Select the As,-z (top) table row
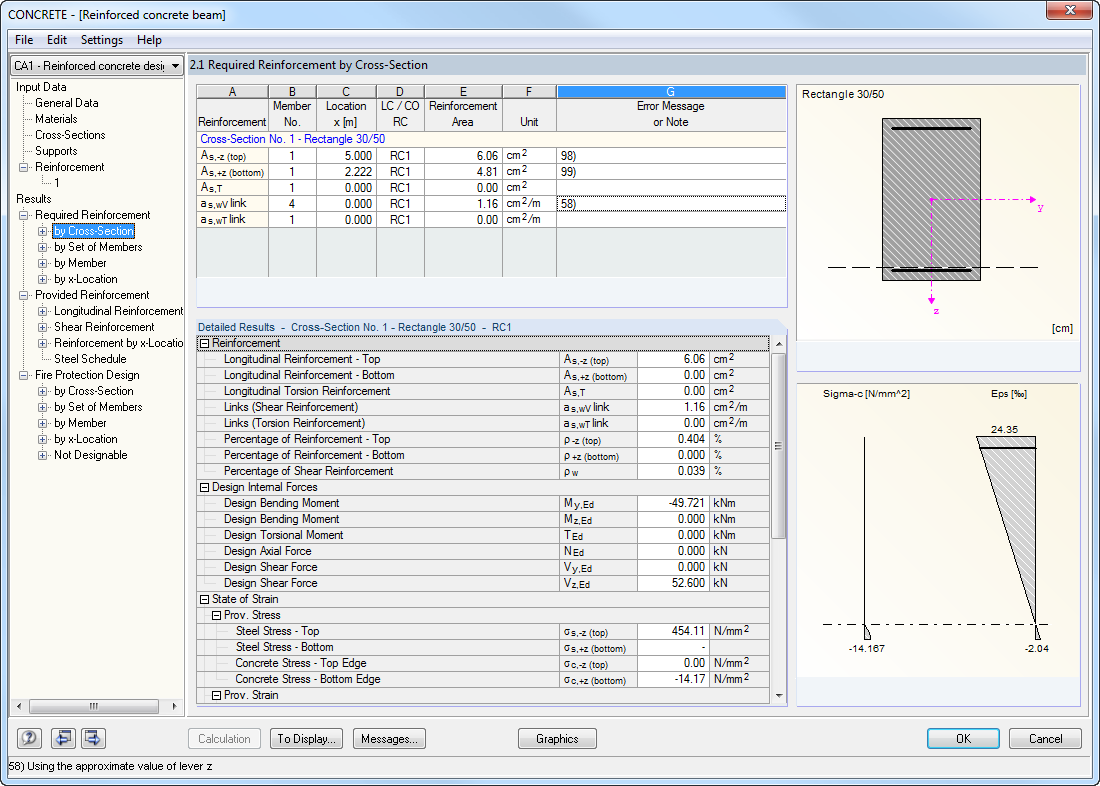 point(491,156)
